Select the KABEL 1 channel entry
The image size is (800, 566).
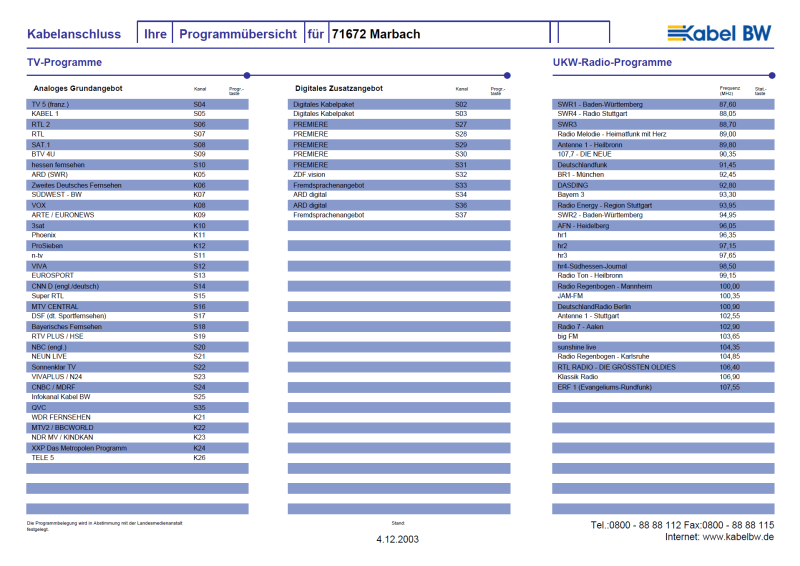pos(45,114)
